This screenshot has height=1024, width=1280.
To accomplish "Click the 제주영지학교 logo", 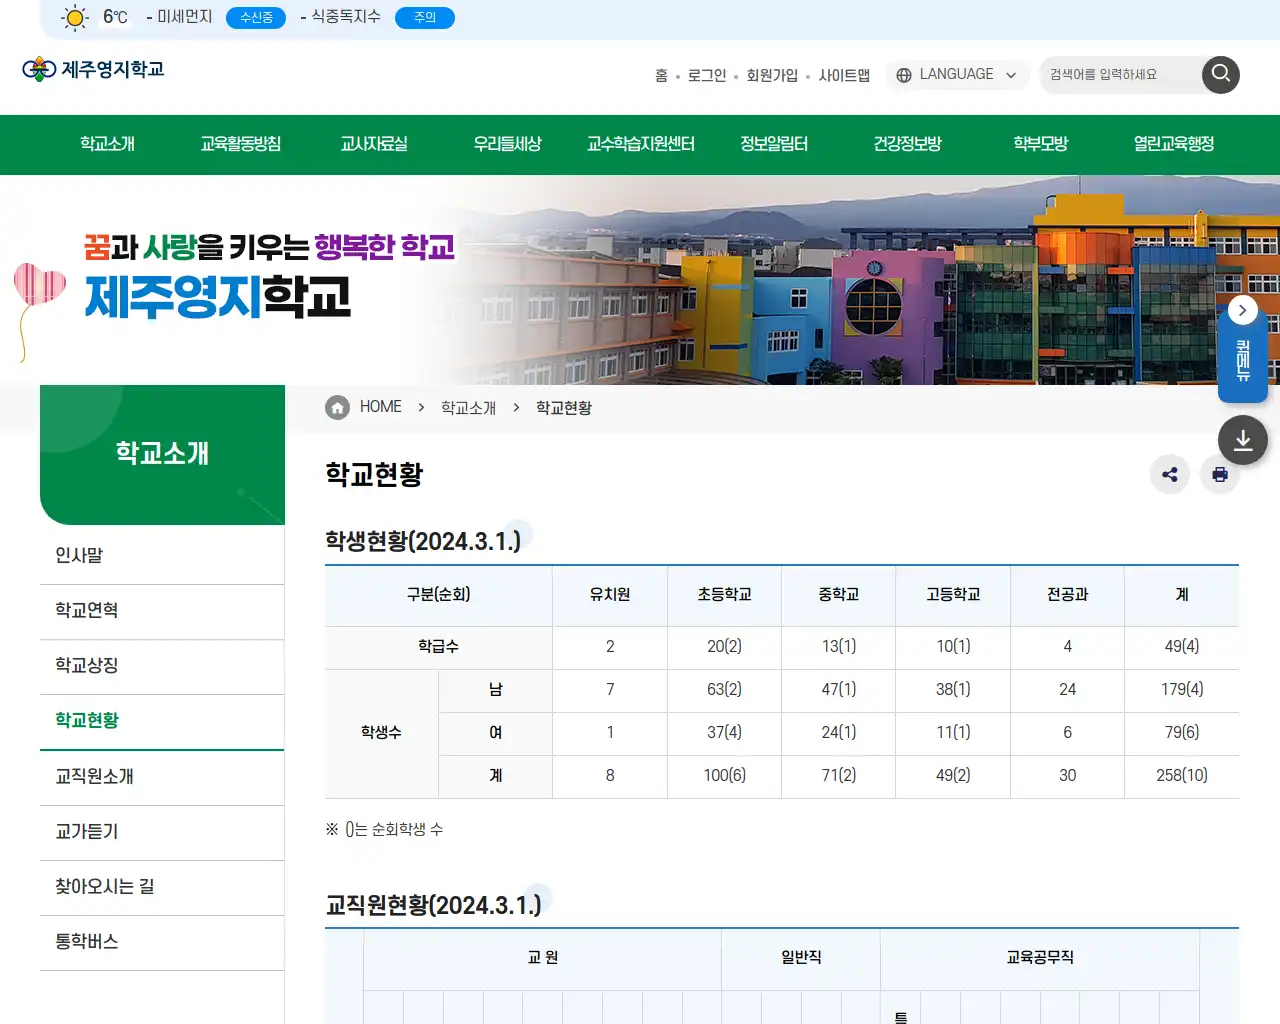I will 93,69.
